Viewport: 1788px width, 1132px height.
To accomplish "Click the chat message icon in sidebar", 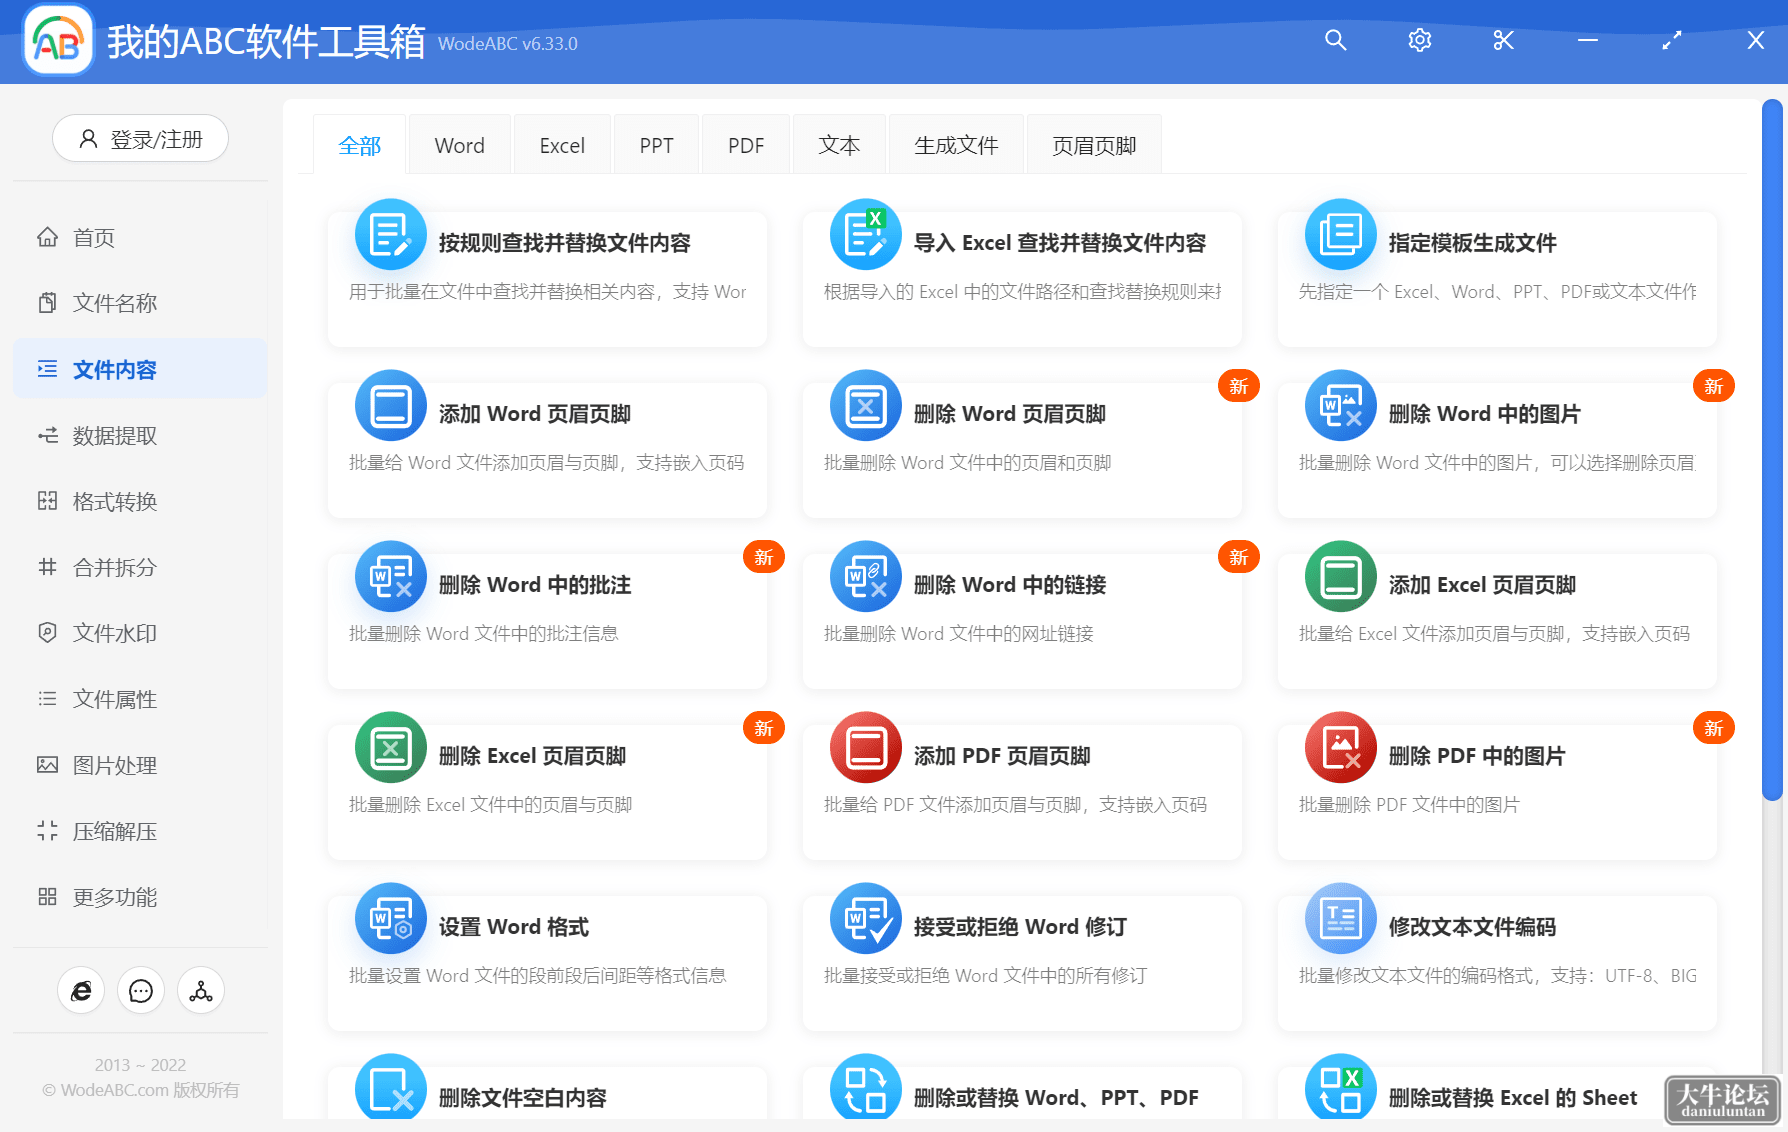I will (141, 991).
